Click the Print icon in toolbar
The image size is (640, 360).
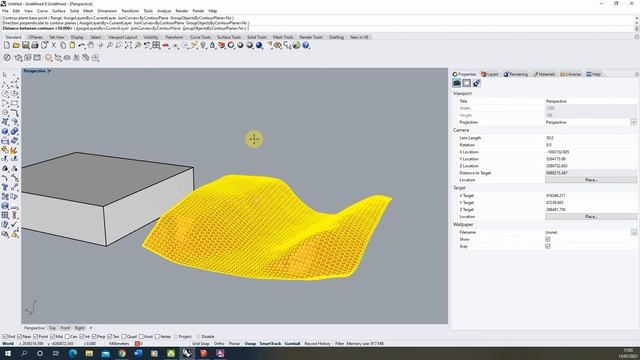coord(35,45)
